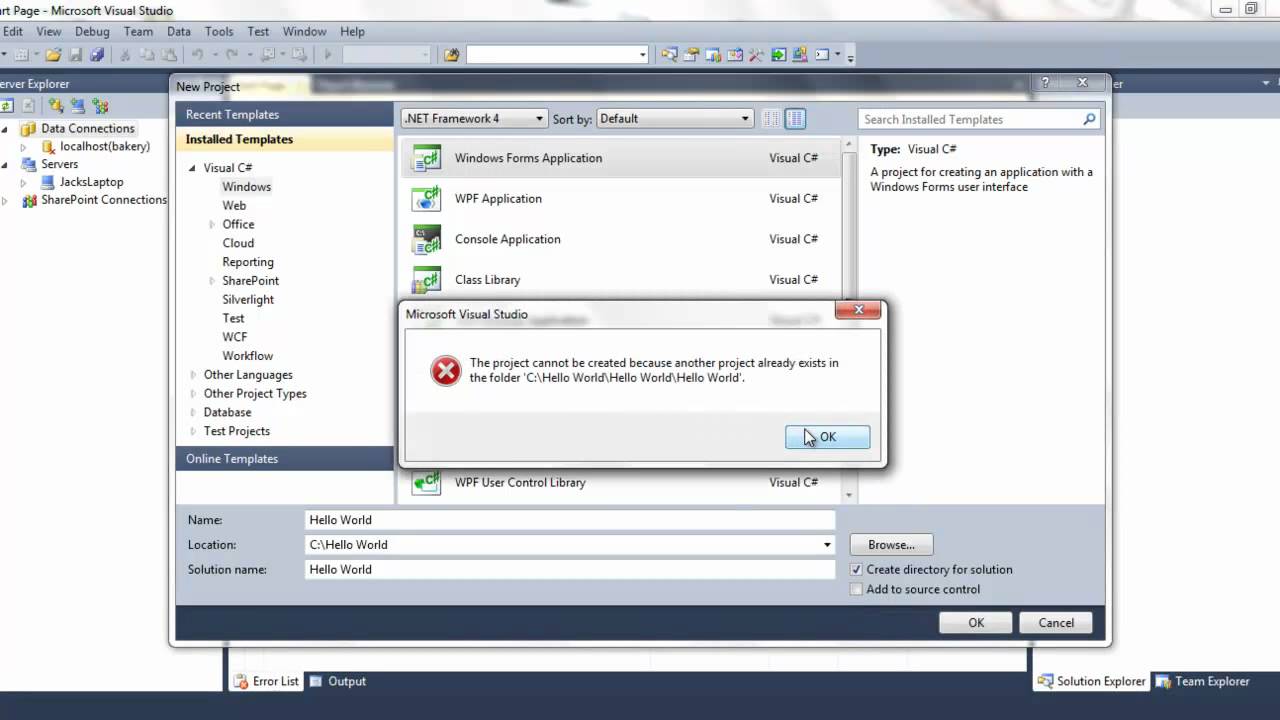1280x720 pixels.
Task: Click the Find in Files toolbar icon
Action: point(451,55)
